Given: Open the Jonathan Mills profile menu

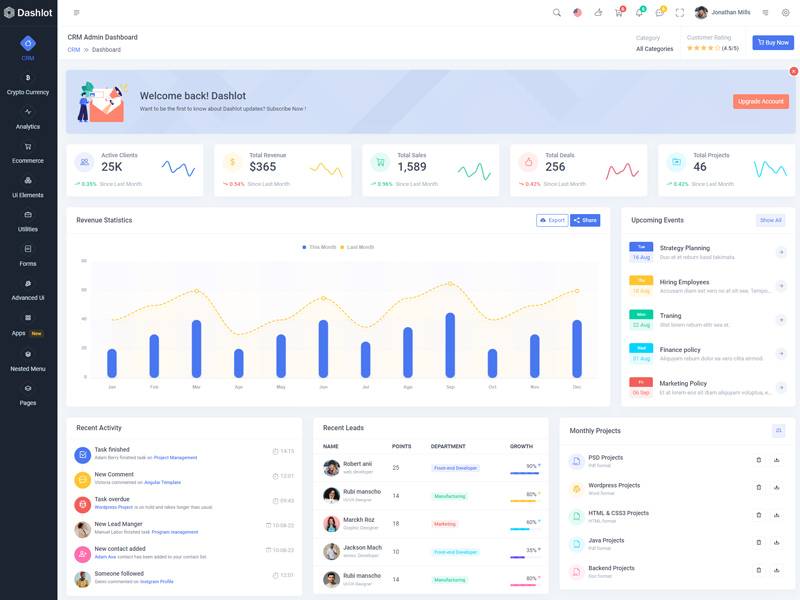Looking at the screenshot, I should pos(722,13).
